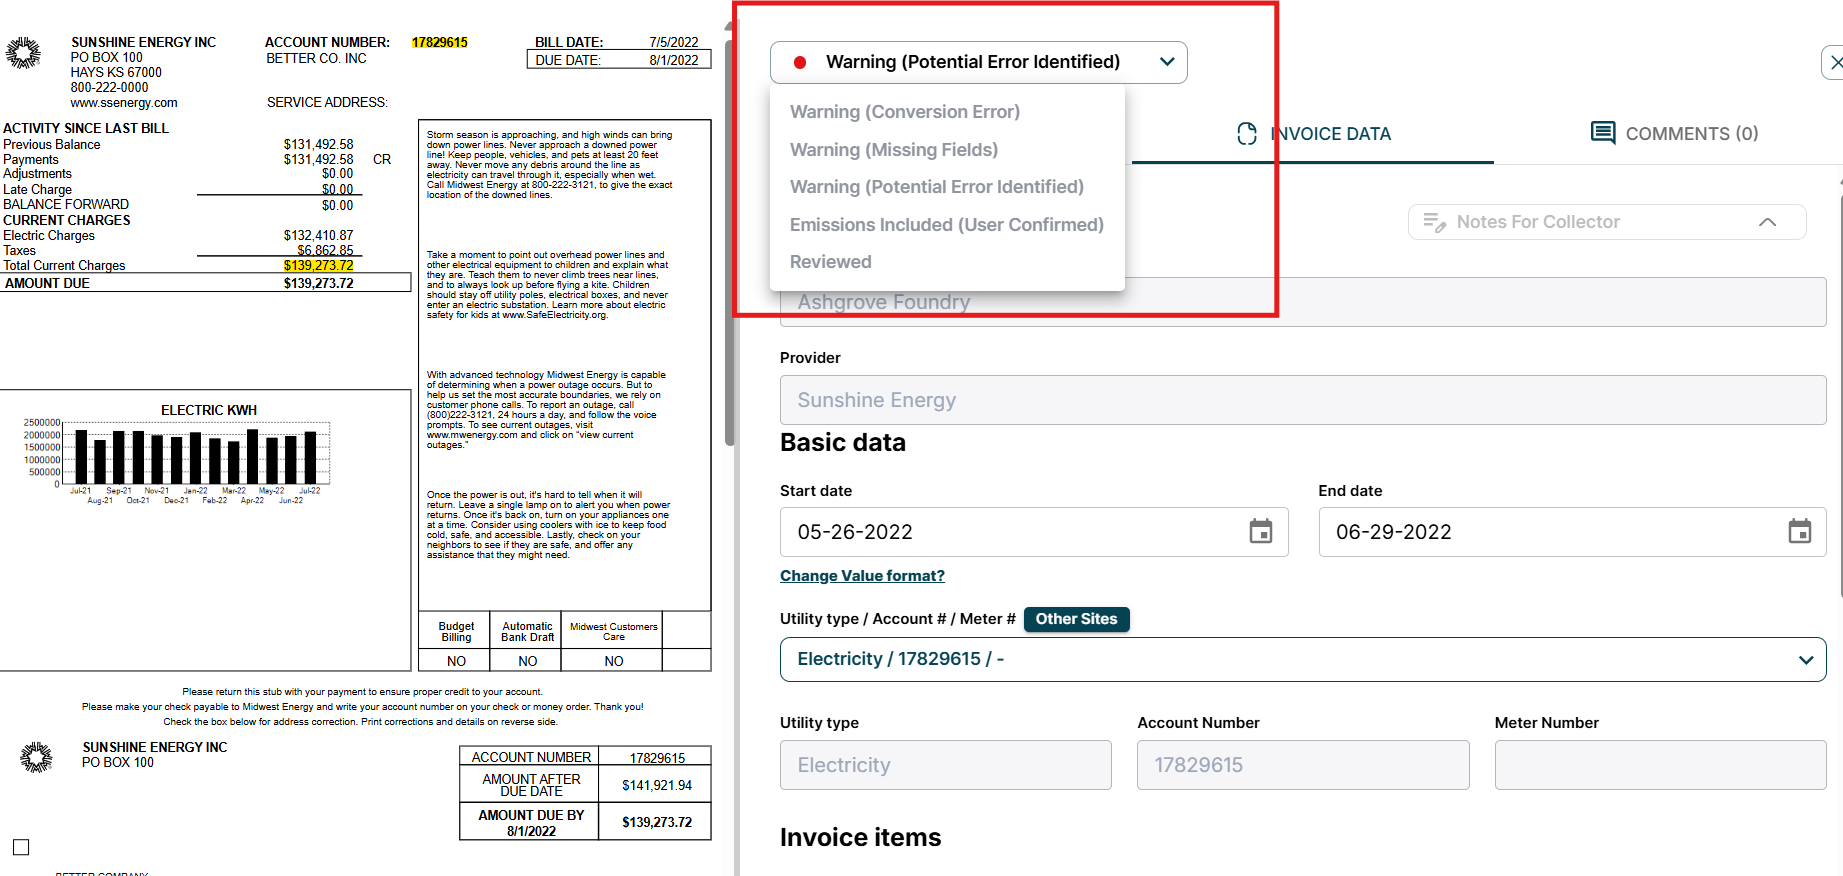Select Warning (Conversion Error) option
1843x876 pixels.
(904, 112)
